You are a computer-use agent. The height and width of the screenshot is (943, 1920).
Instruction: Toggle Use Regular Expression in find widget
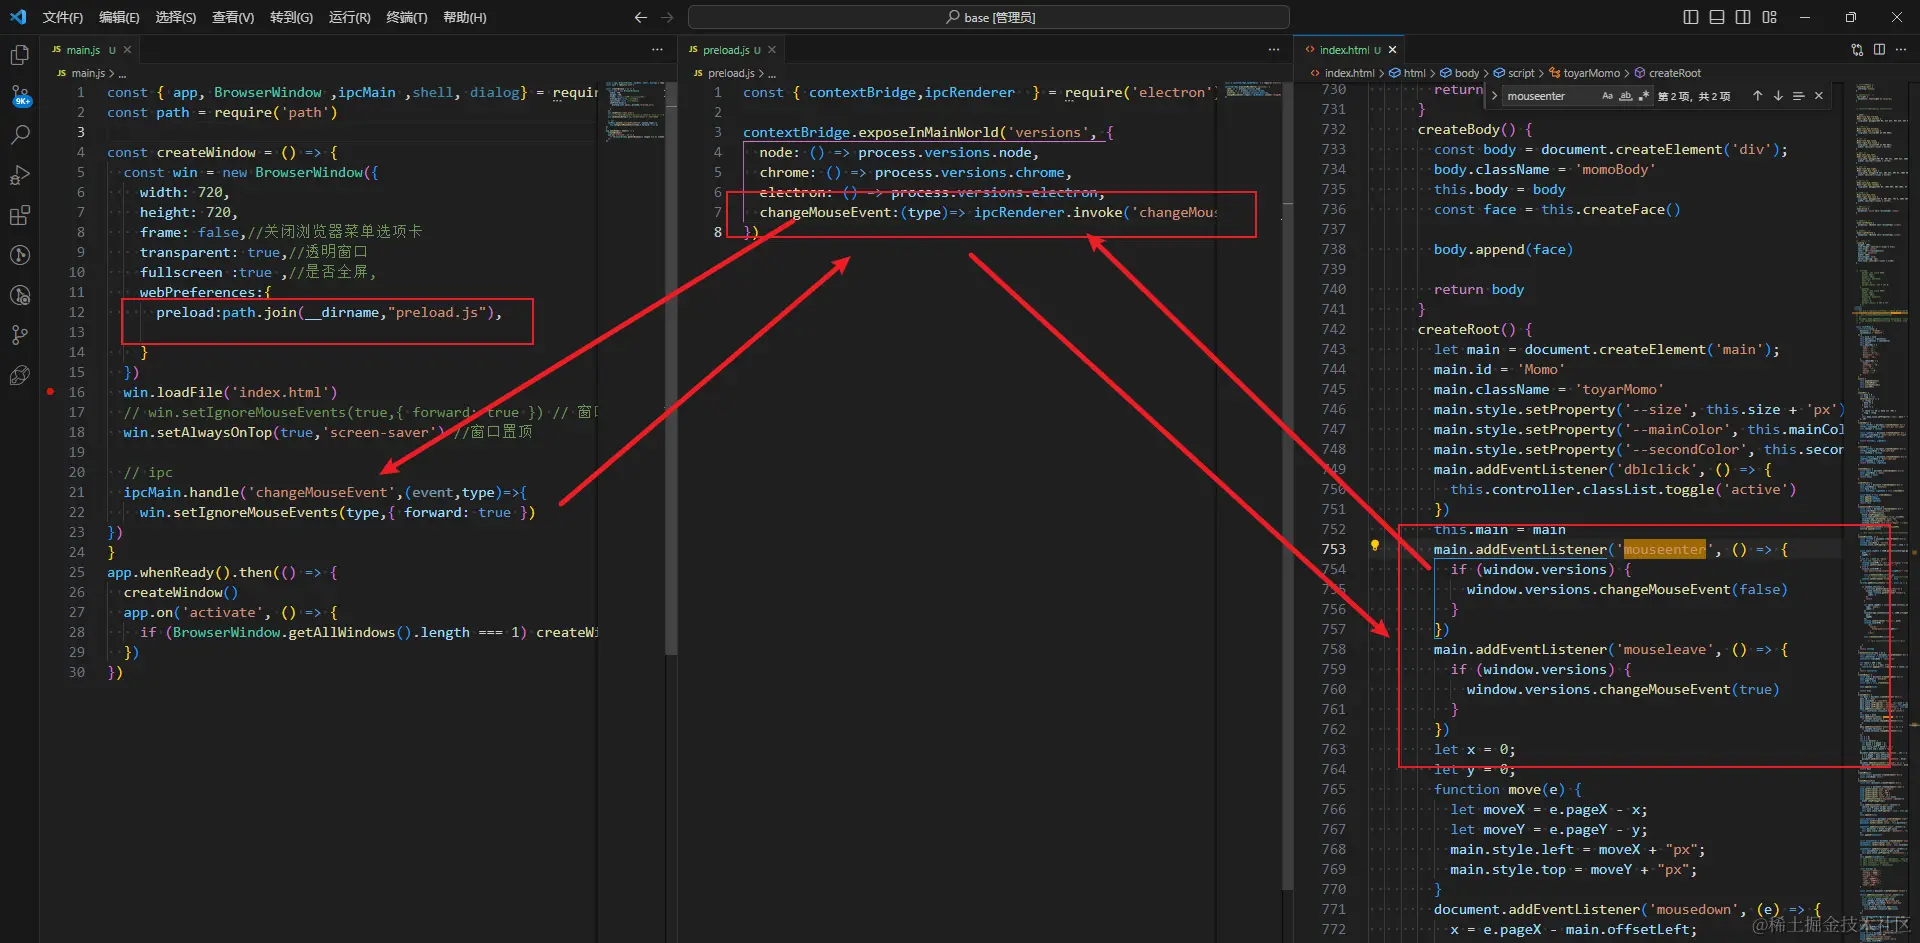pos(1643,96)
